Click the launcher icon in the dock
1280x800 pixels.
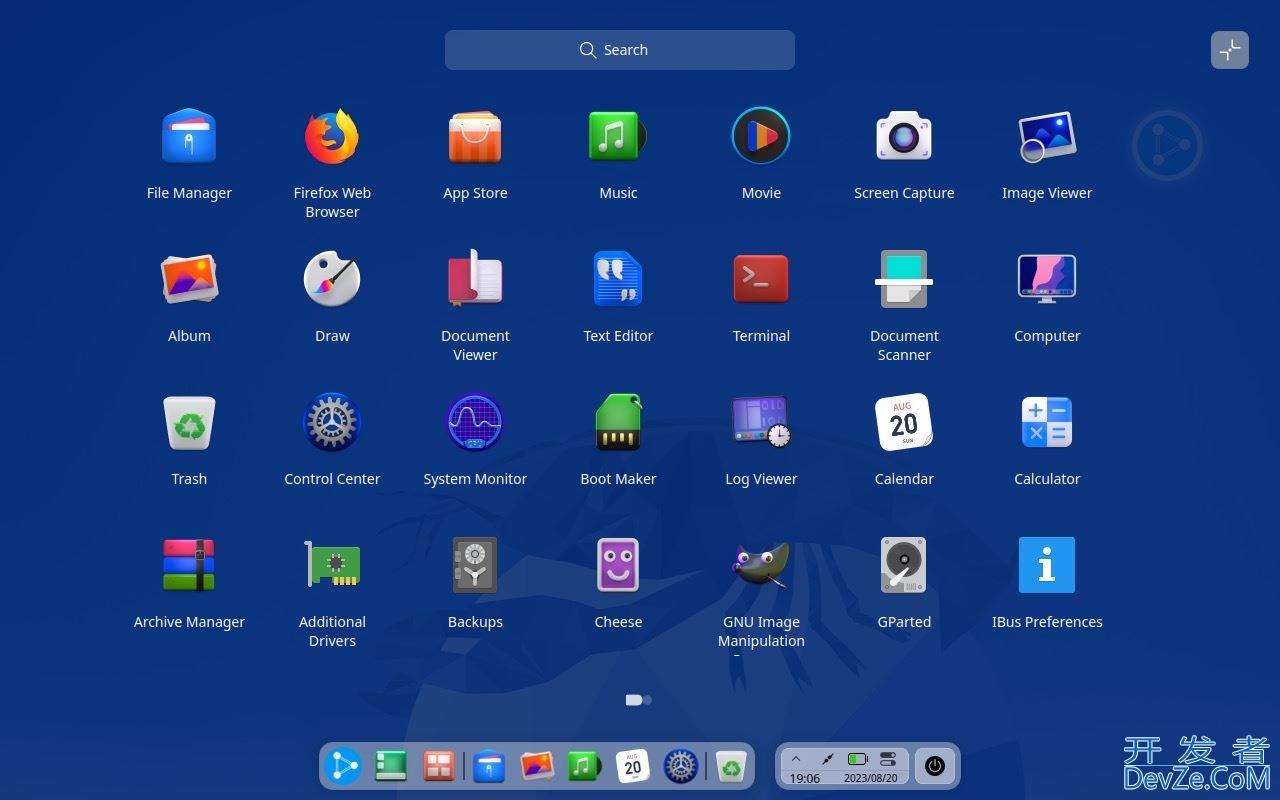(x=343, y=767)
